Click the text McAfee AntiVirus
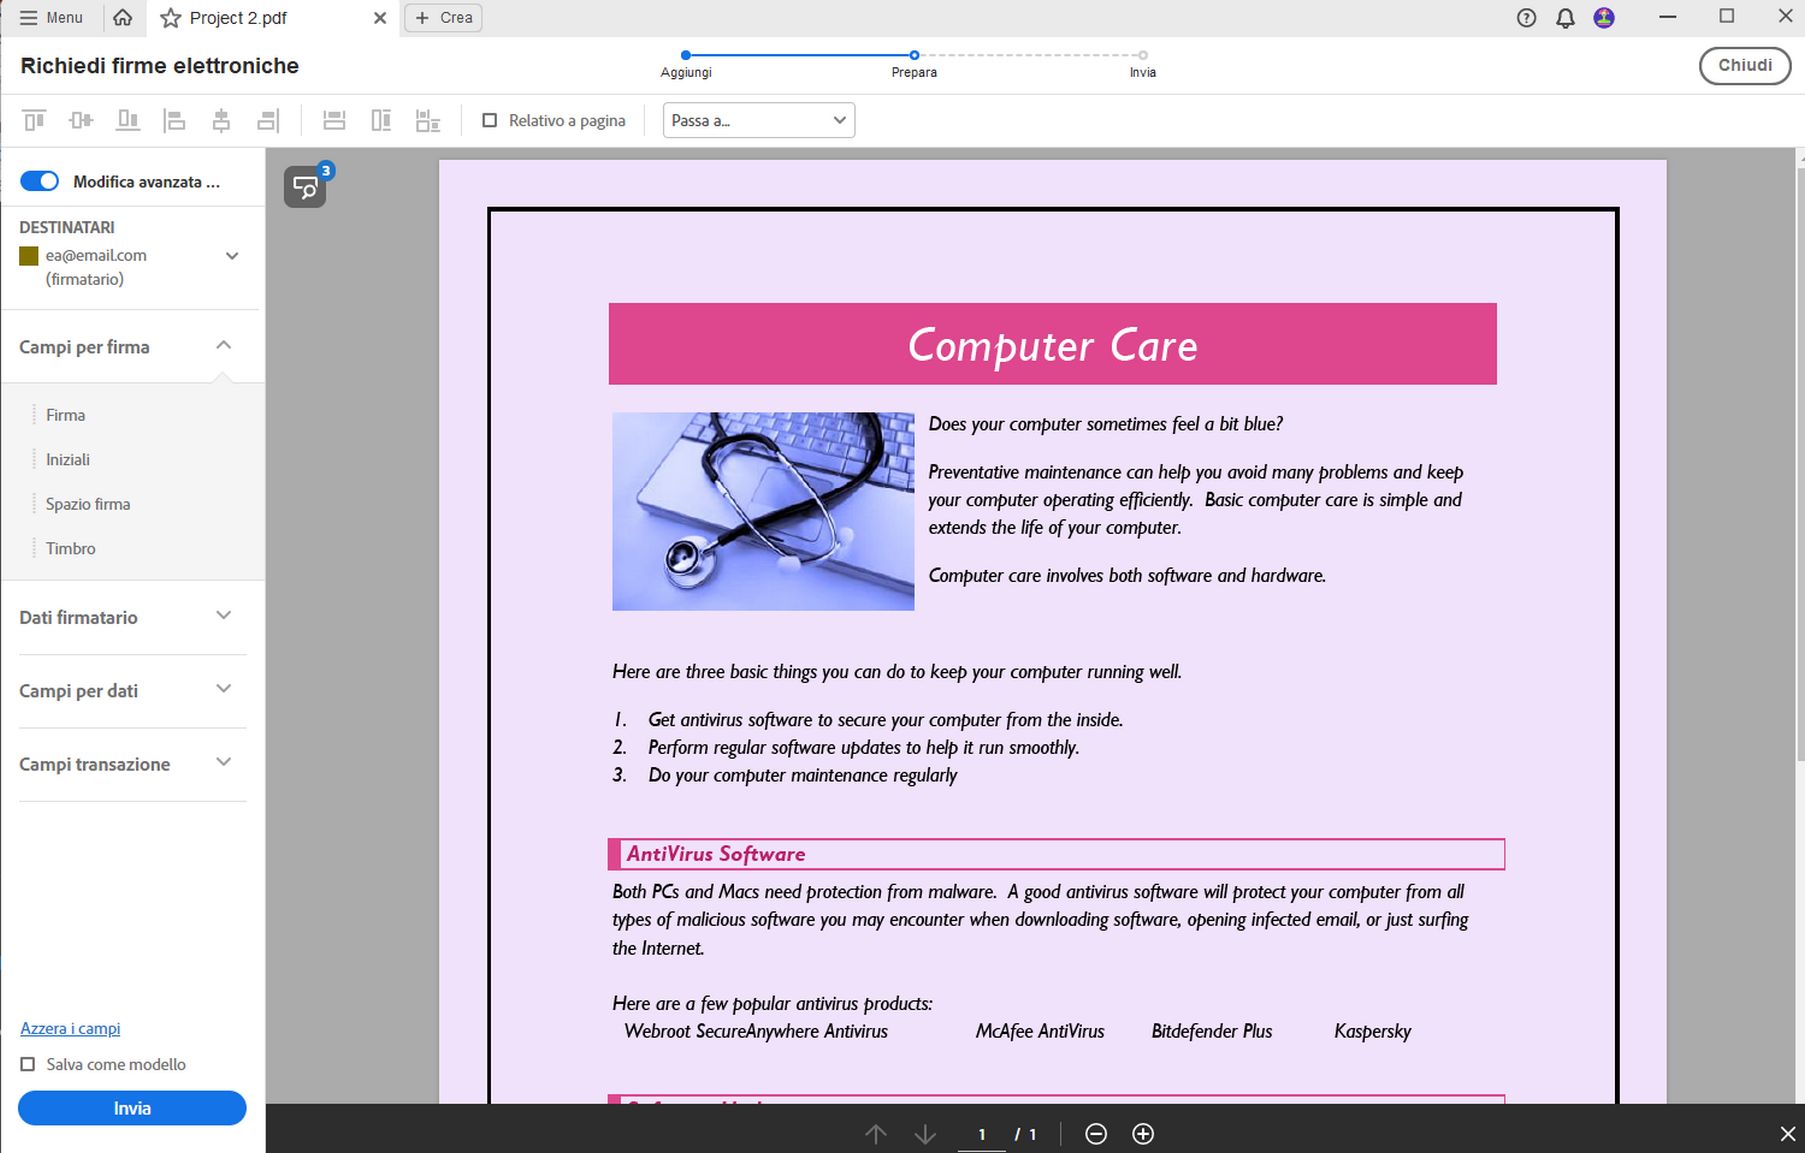 (1040, 1031)
